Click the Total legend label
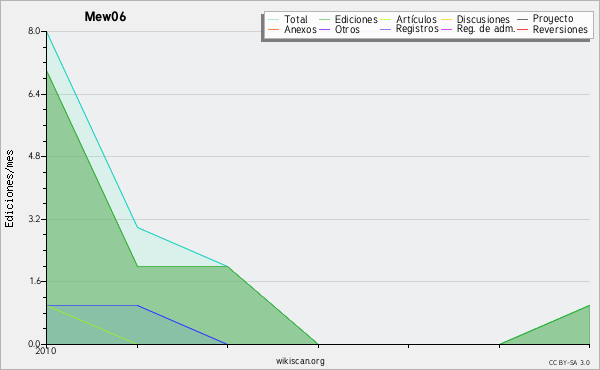Viewport: 600px width, 370px height. [296, 19]
